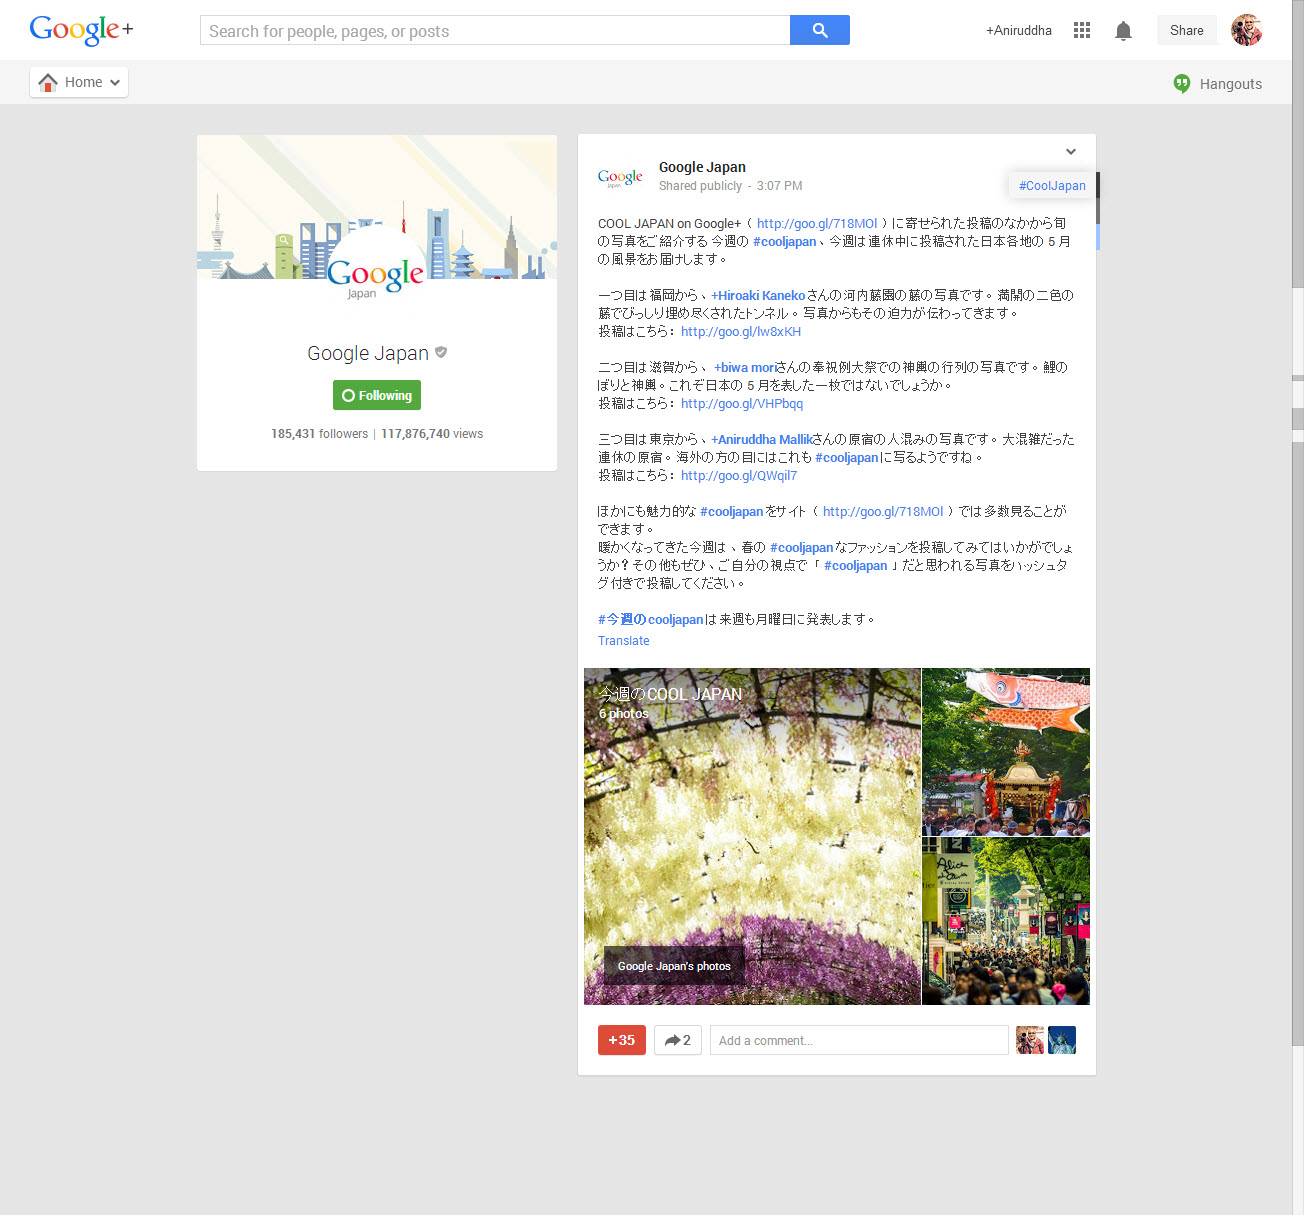This screenshot has width=1304, height=1215.
Task: Click the Google Japan post avatar logo
Action: [620, 177]
